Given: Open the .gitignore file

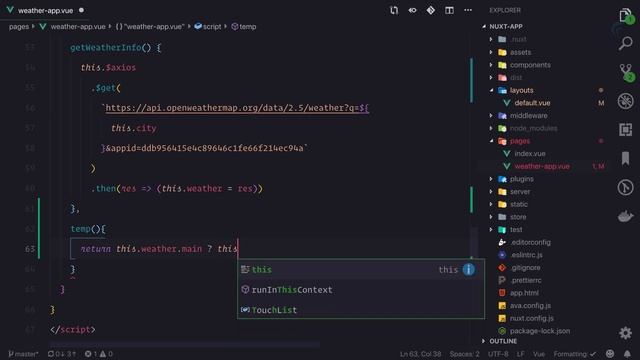Looking at the screenshot, I should coord(525,267).
